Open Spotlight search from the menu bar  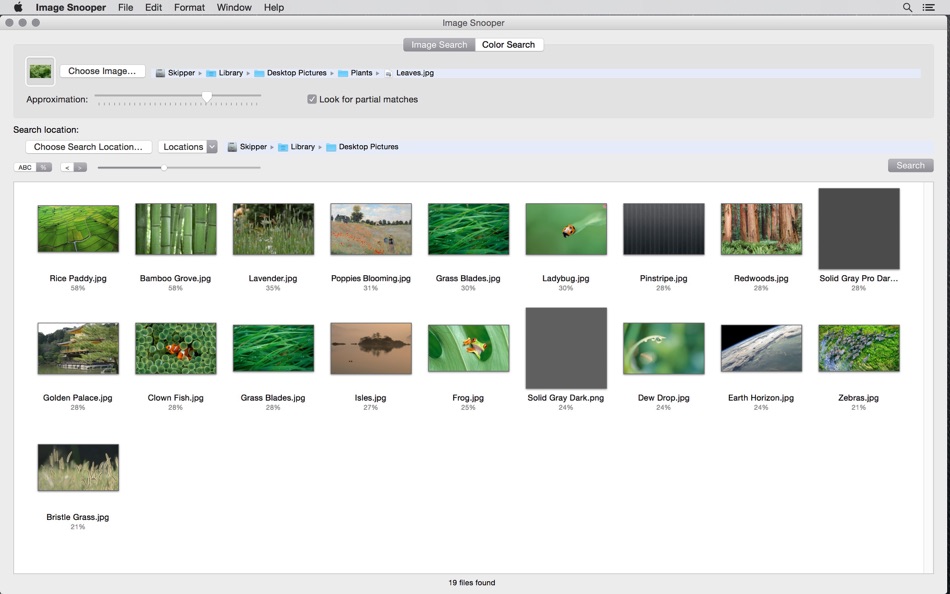tap(905, 7)
